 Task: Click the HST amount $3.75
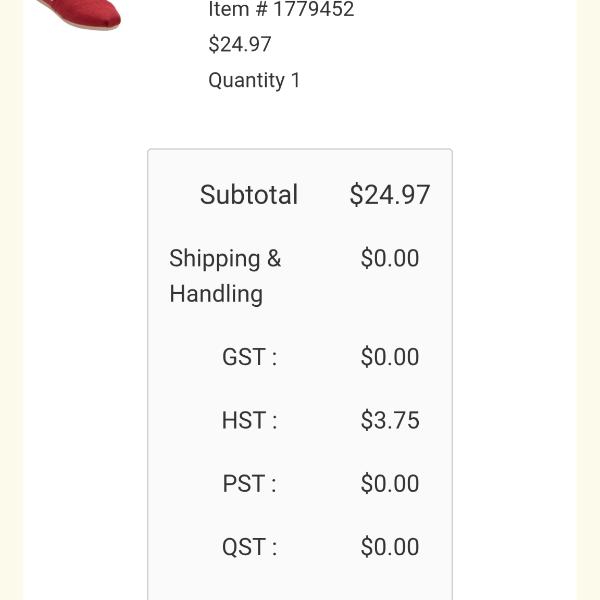click(390, 420)
